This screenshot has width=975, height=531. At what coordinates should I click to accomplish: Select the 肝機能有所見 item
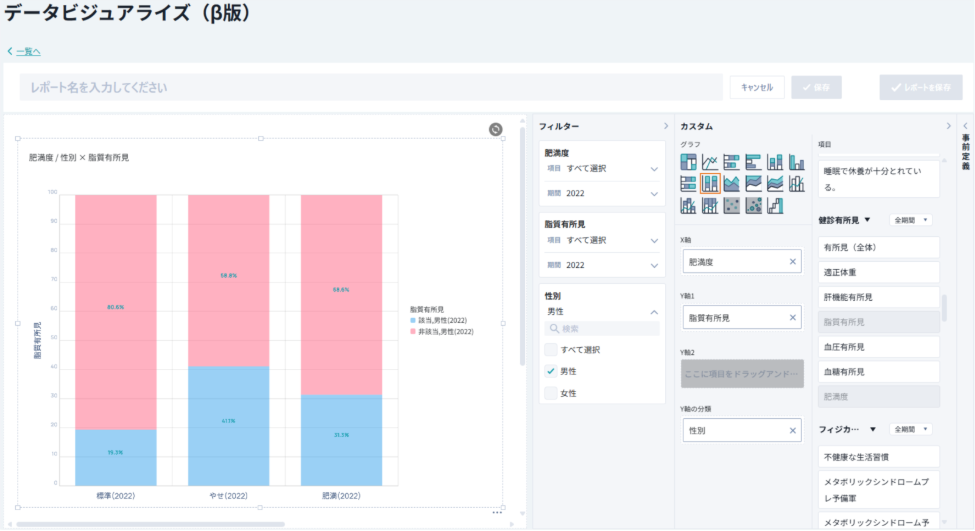[x=878, y=297]
